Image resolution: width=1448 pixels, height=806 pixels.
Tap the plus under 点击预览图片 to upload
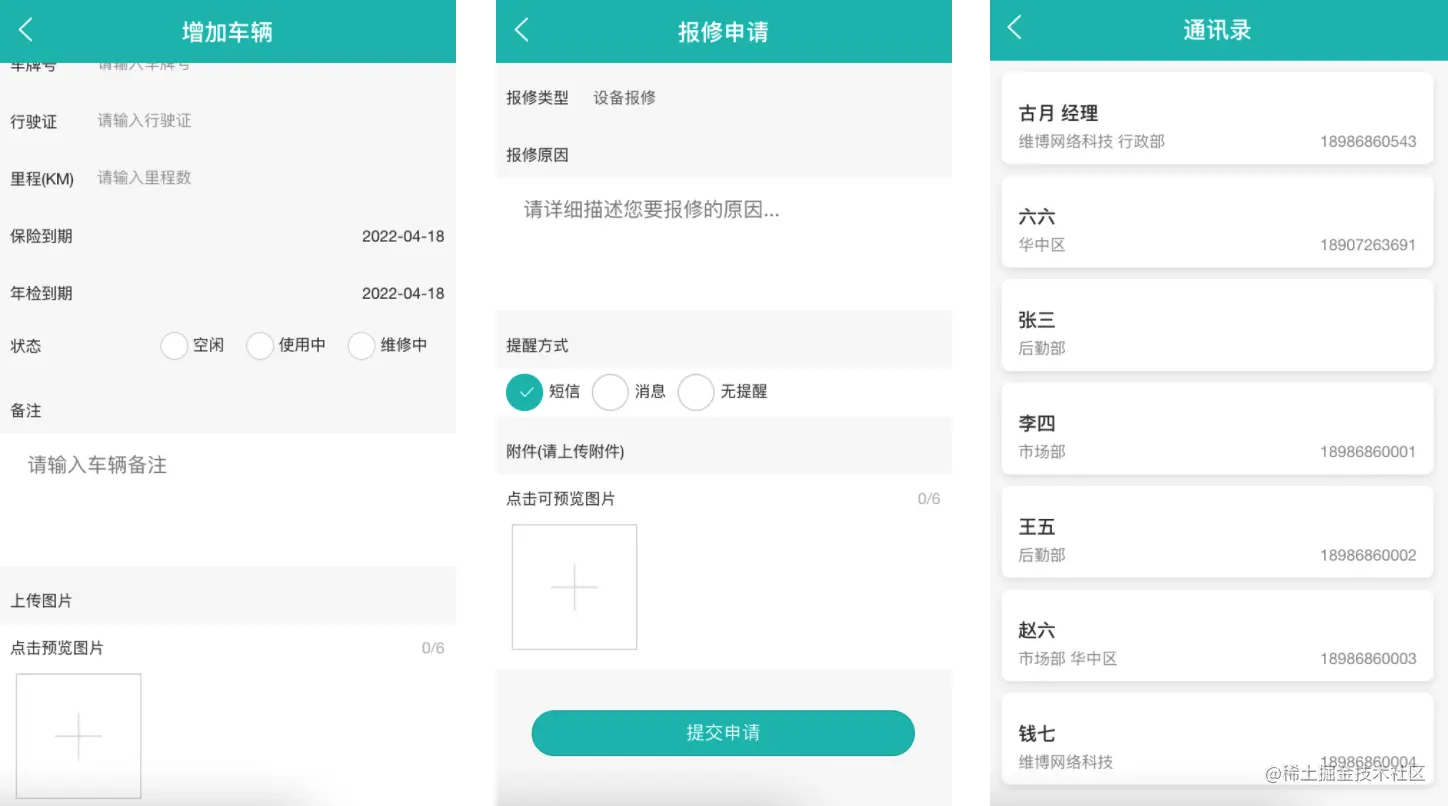[x=78, y=736]
